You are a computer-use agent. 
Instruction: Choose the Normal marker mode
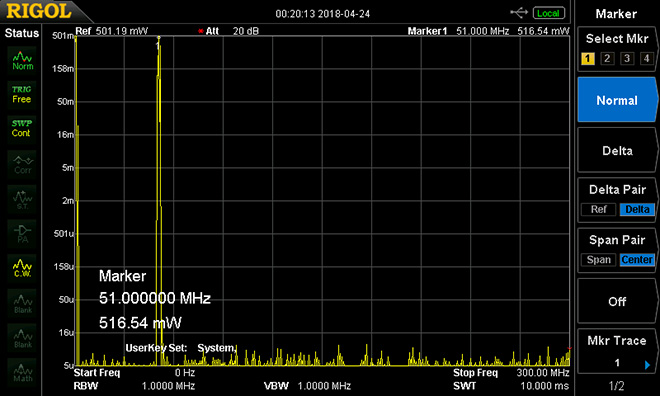pyautogui.click(x=617, y=100)
